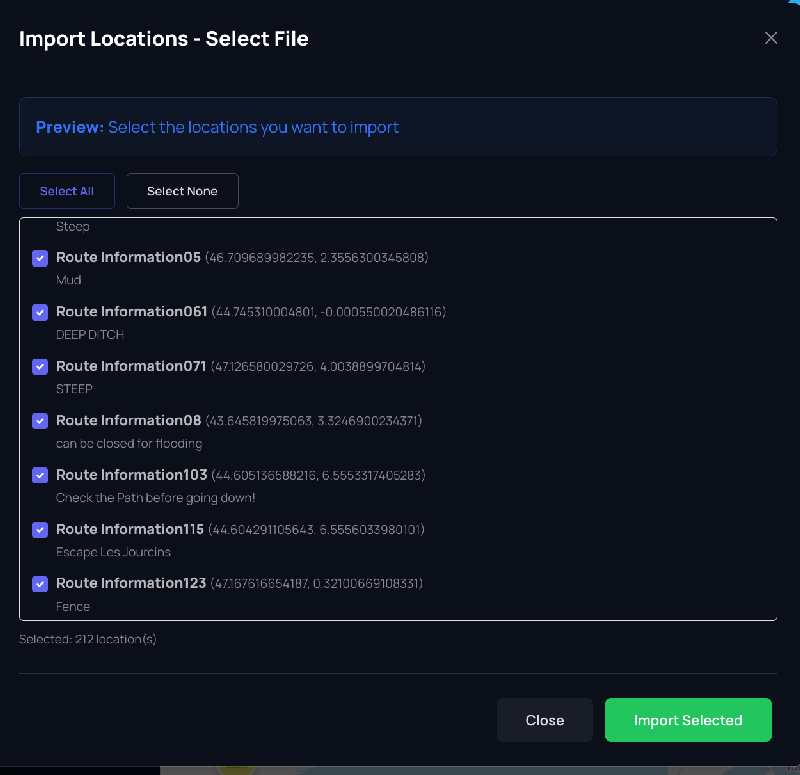Select the Route Information123 location label
Screen dimensions: 800x775
(x=131, y=583)
